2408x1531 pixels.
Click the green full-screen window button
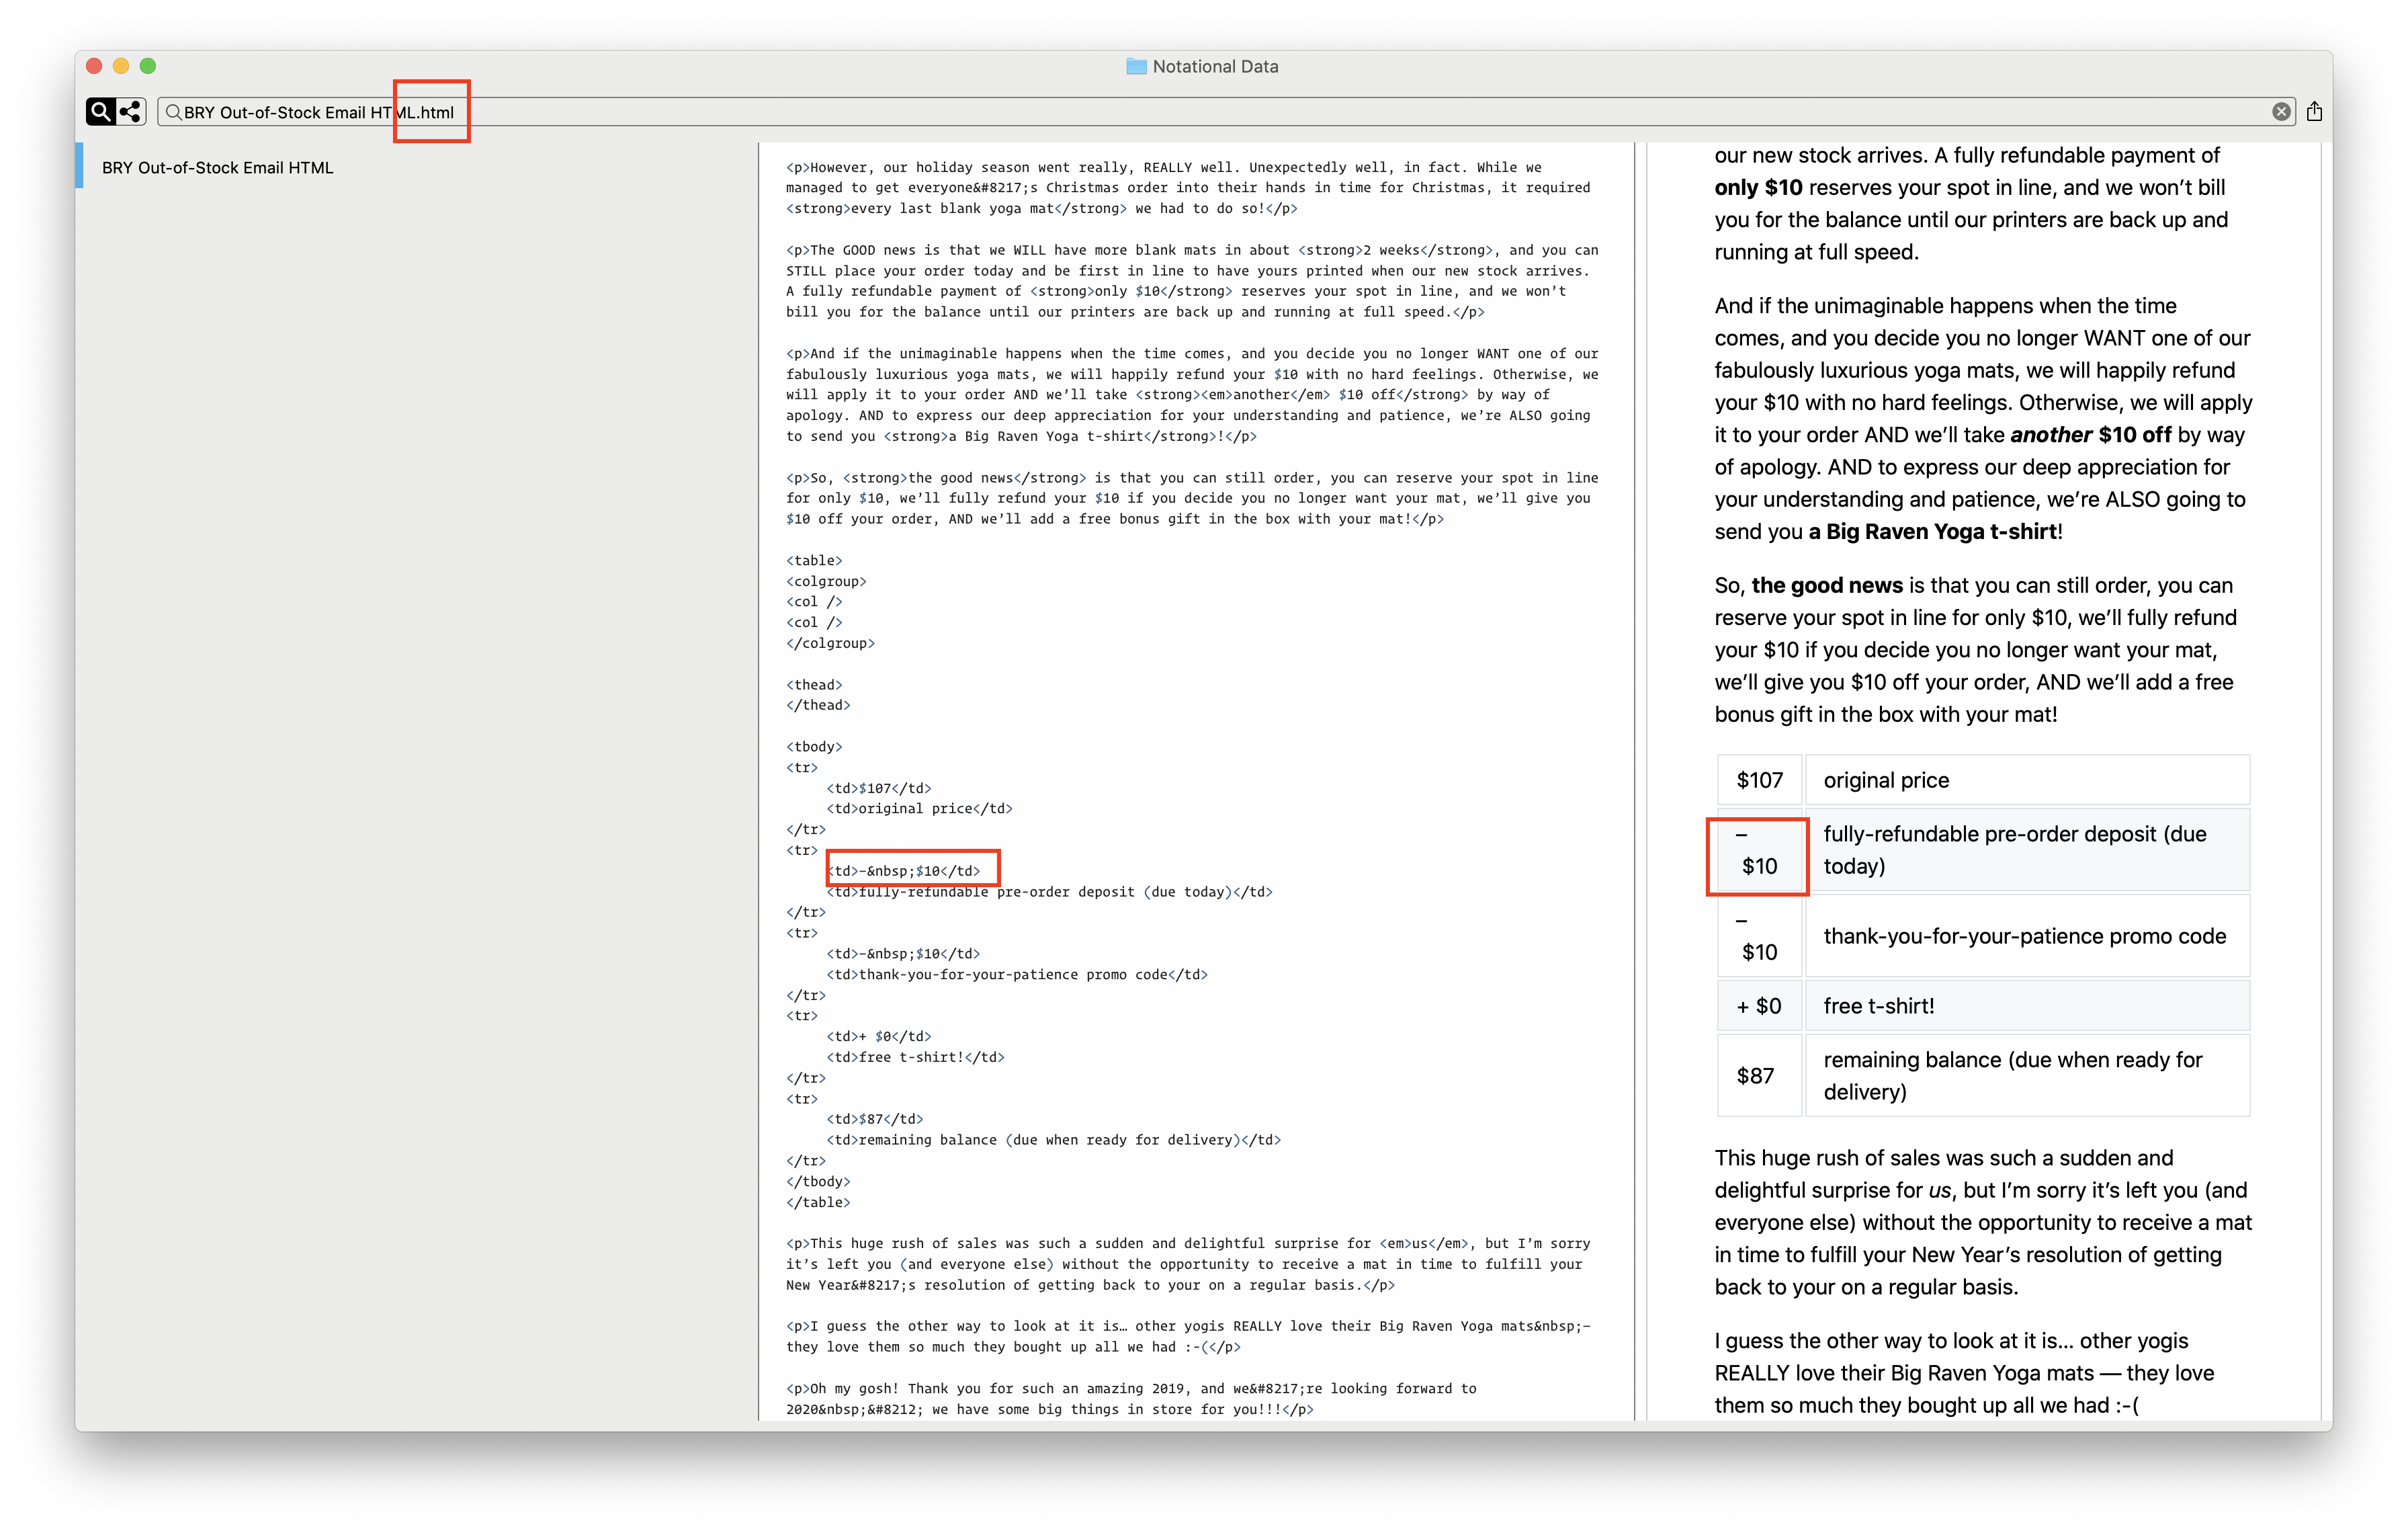[x=148, y=66]
